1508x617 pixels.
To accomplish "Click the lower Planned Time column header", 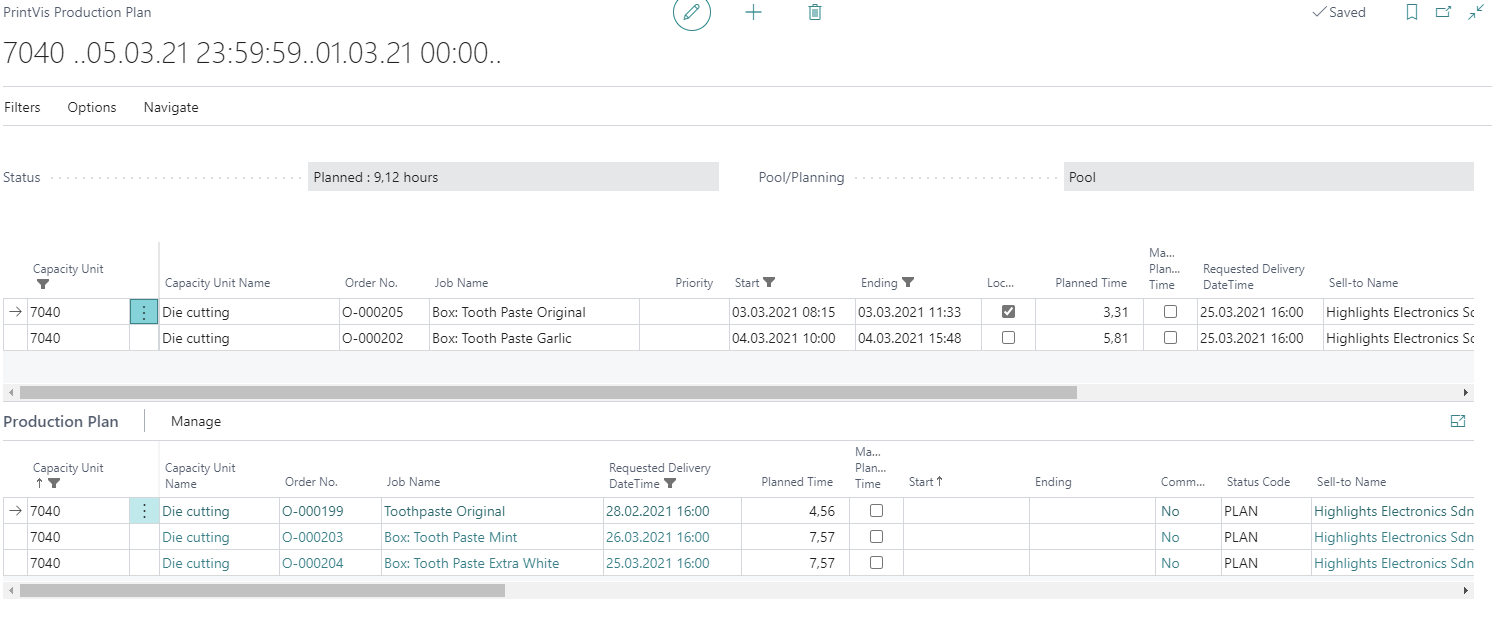I will [797, 482].
